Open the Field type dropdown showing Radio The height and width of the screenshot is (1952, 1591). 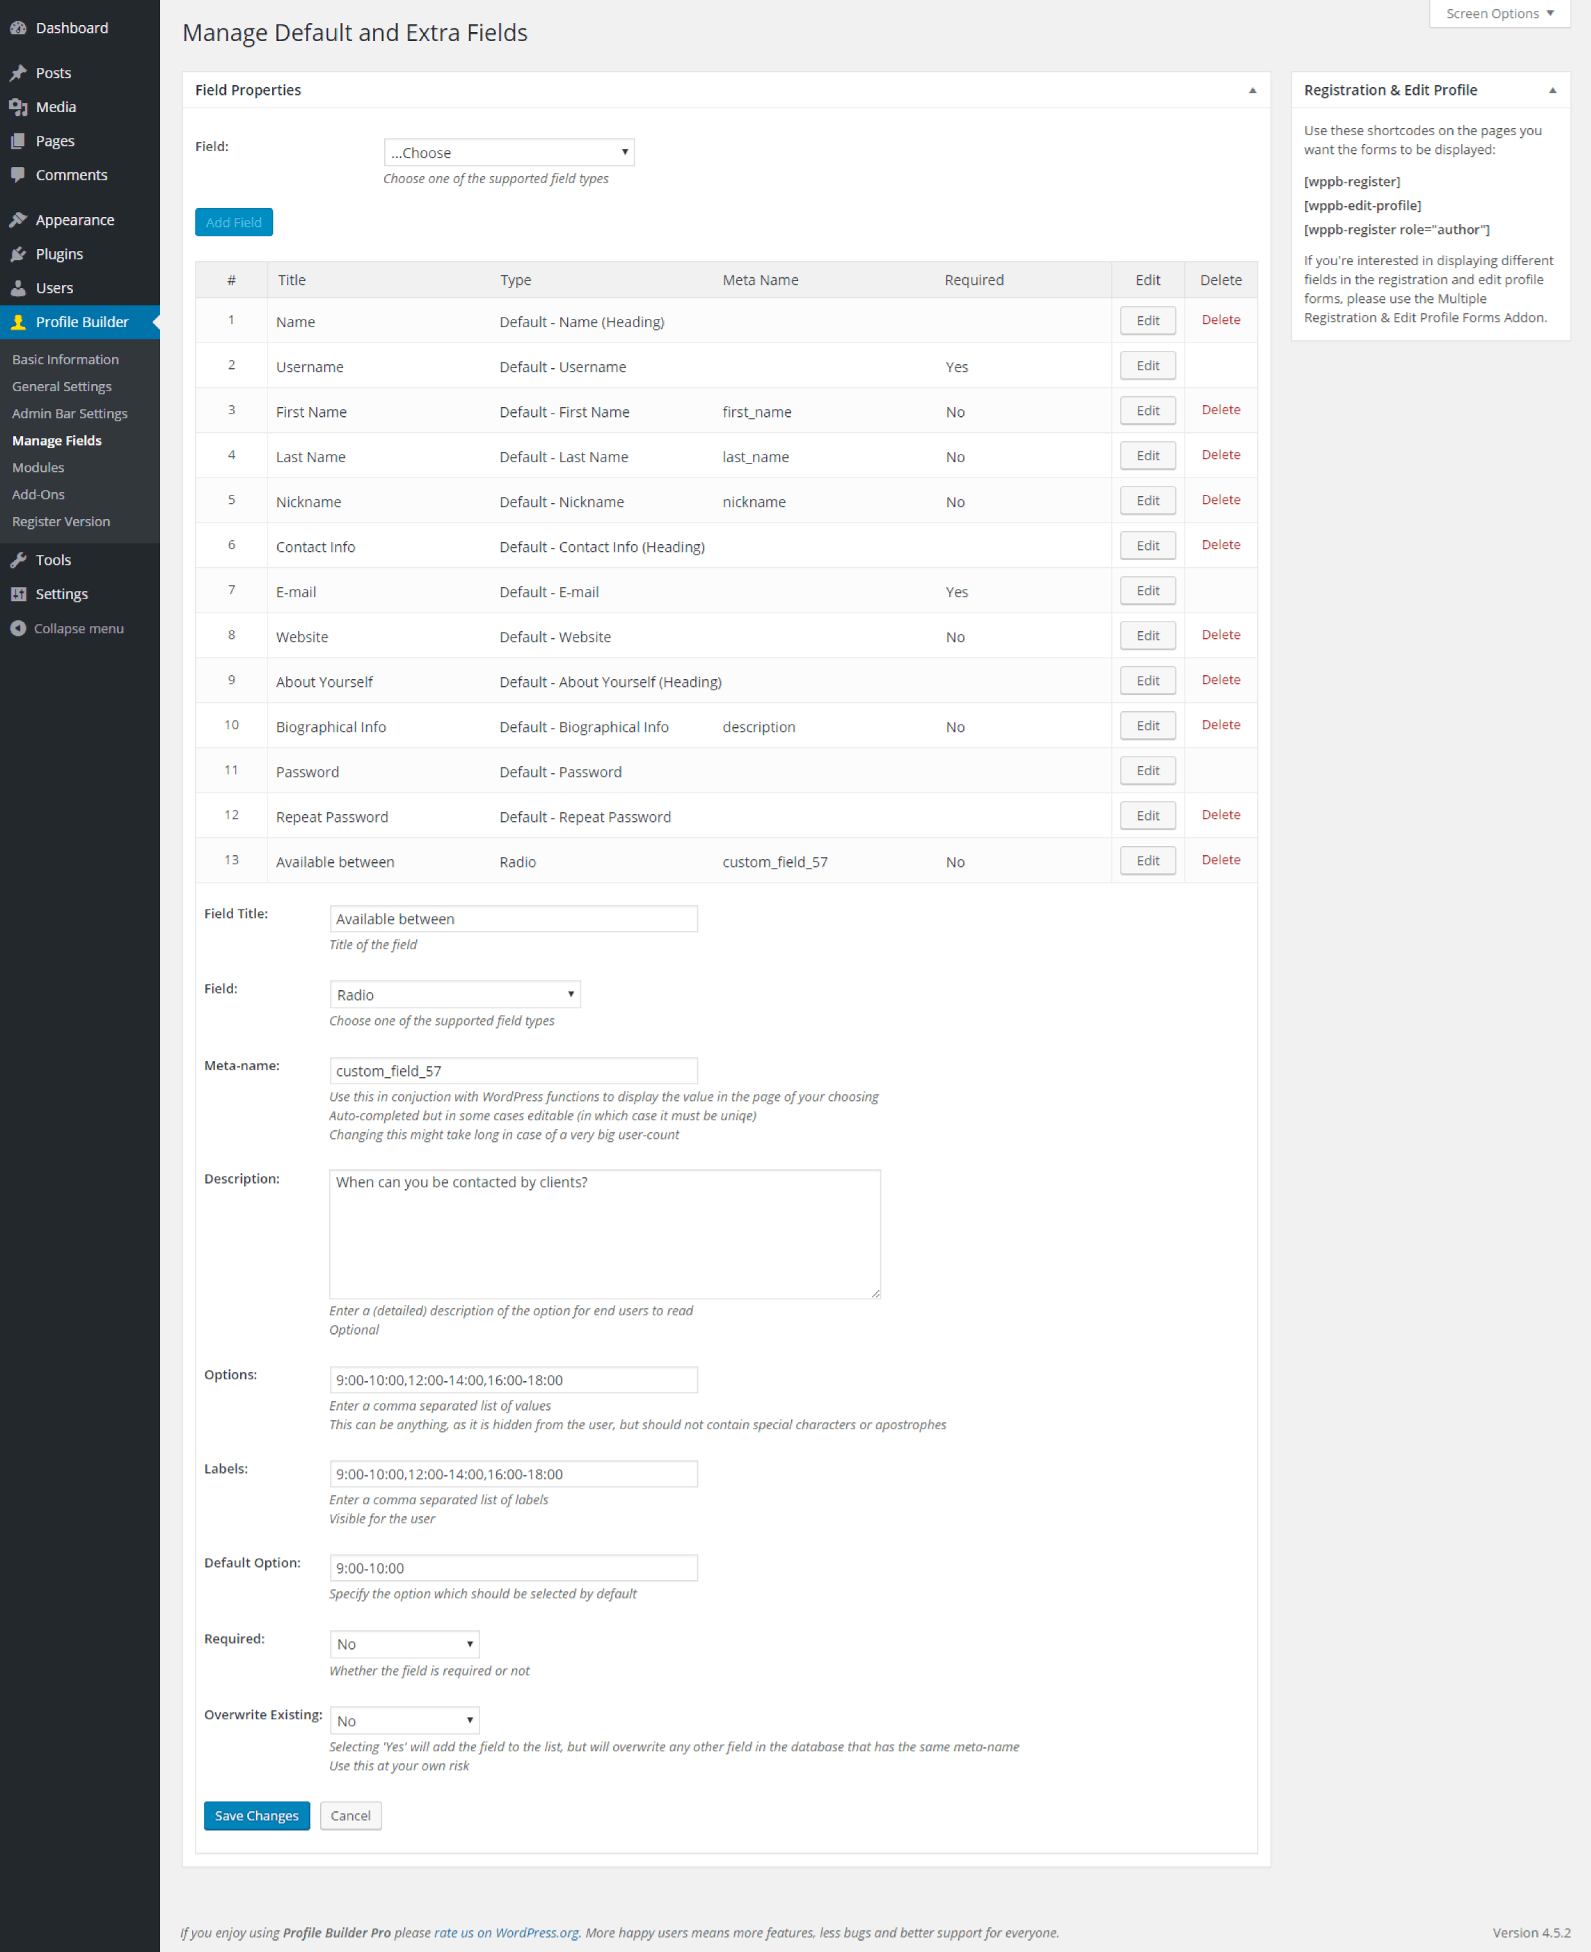455,994
